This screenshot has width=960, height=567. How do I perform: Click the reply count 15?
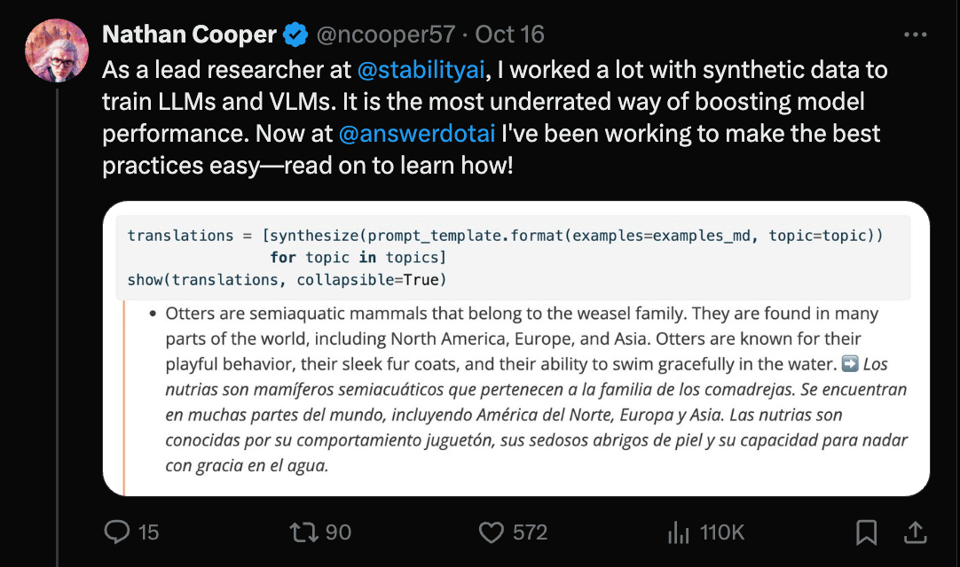[148, 532]
